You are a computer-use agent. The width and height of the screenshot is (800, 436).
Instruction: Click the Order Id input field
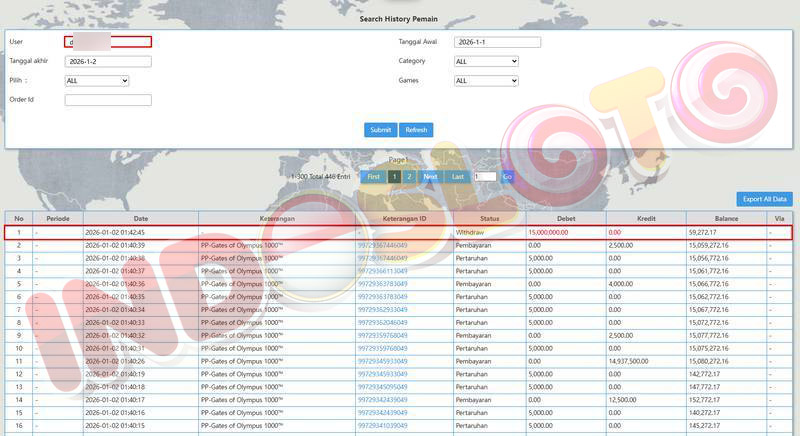click(108, 100)
